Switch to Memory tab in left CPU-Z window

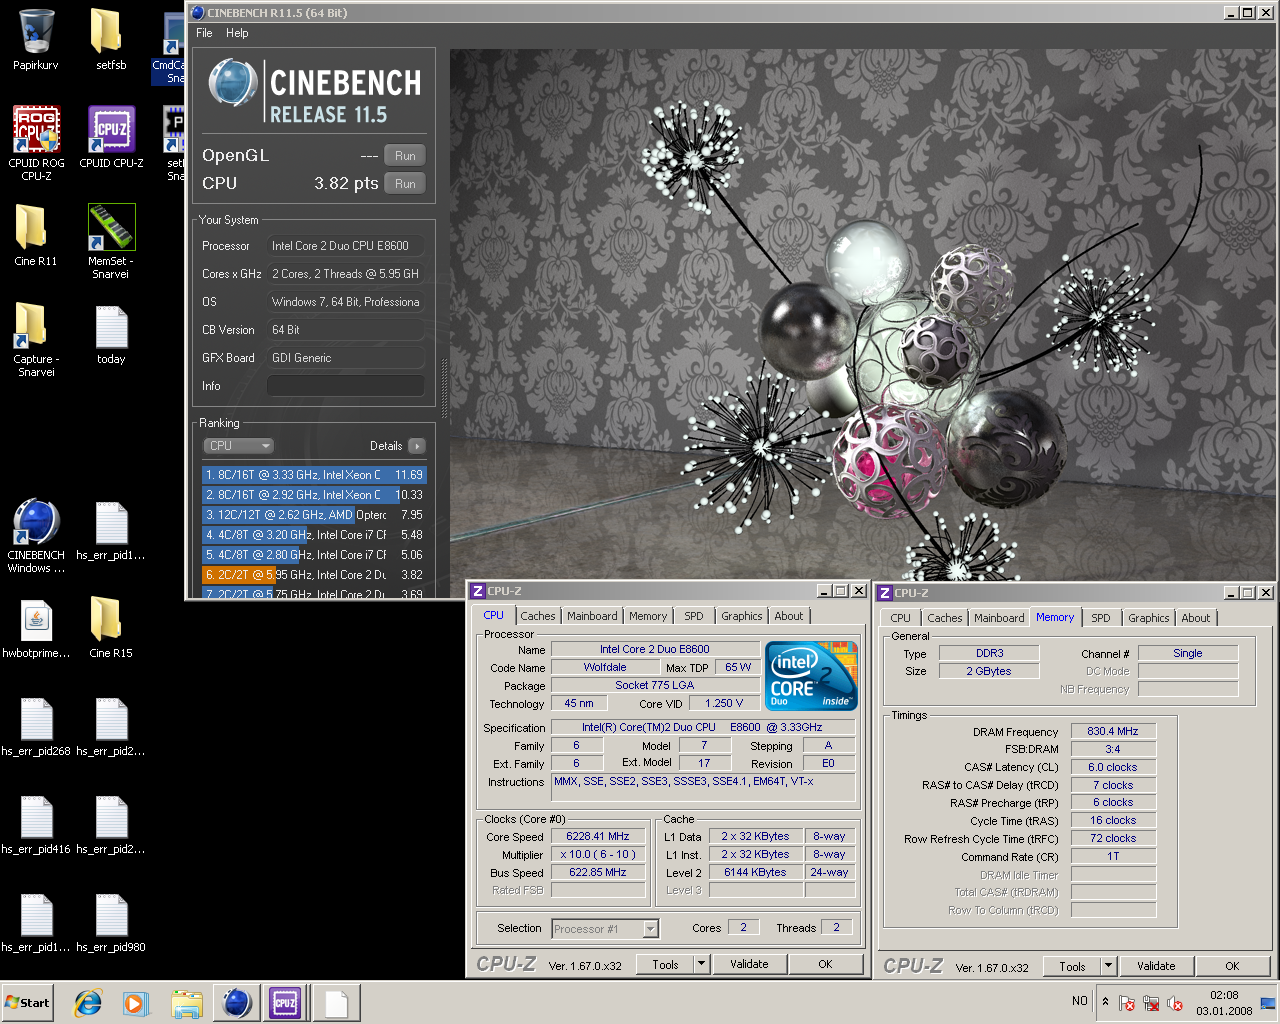[x=648, y=616]
